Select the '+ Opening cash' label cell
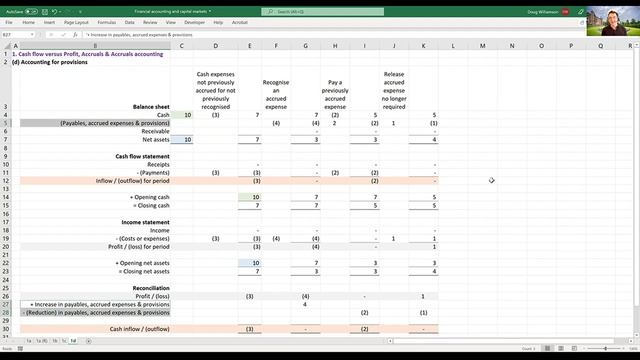This screenshot has width=640, height=360. tap(95, 197)
